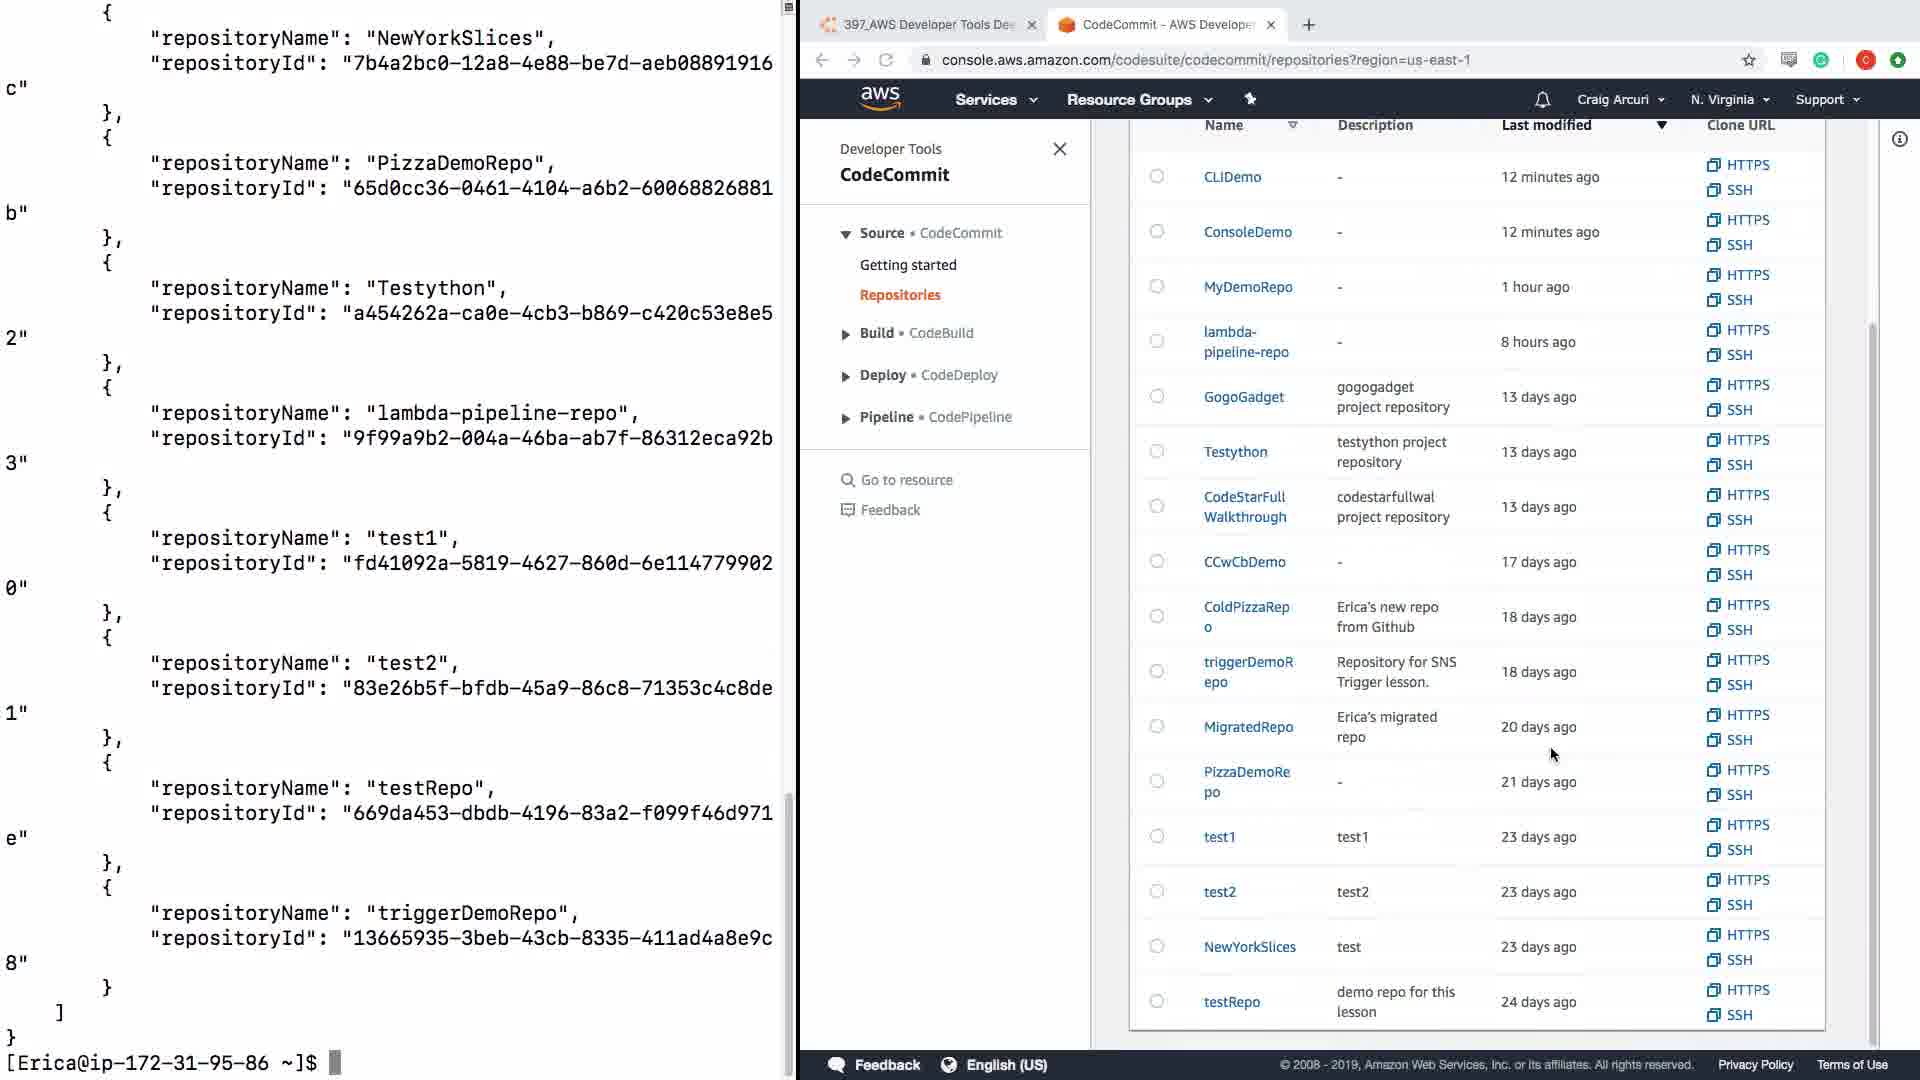
Task: Sort by Last modified column header
Action: (x=1546, y=125)
